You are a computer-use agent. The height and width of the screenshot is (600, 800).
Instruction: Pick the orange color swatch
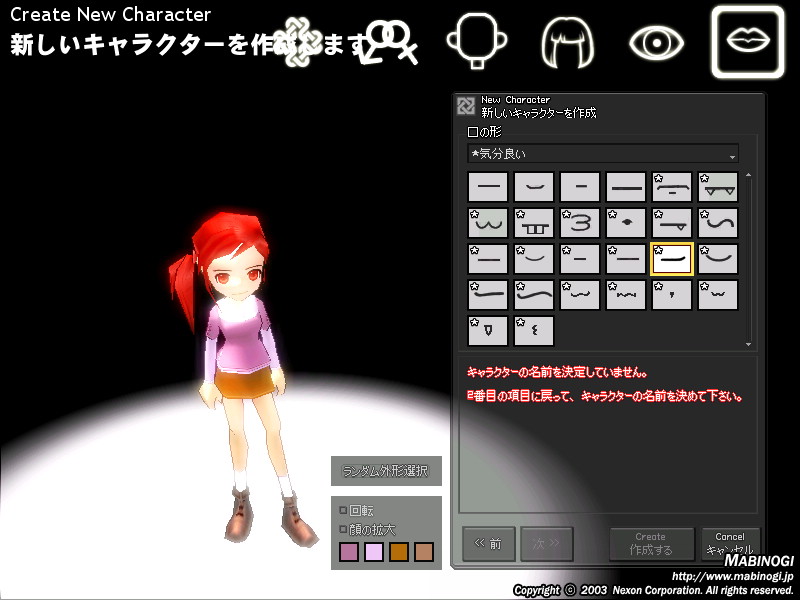[399, 552]
